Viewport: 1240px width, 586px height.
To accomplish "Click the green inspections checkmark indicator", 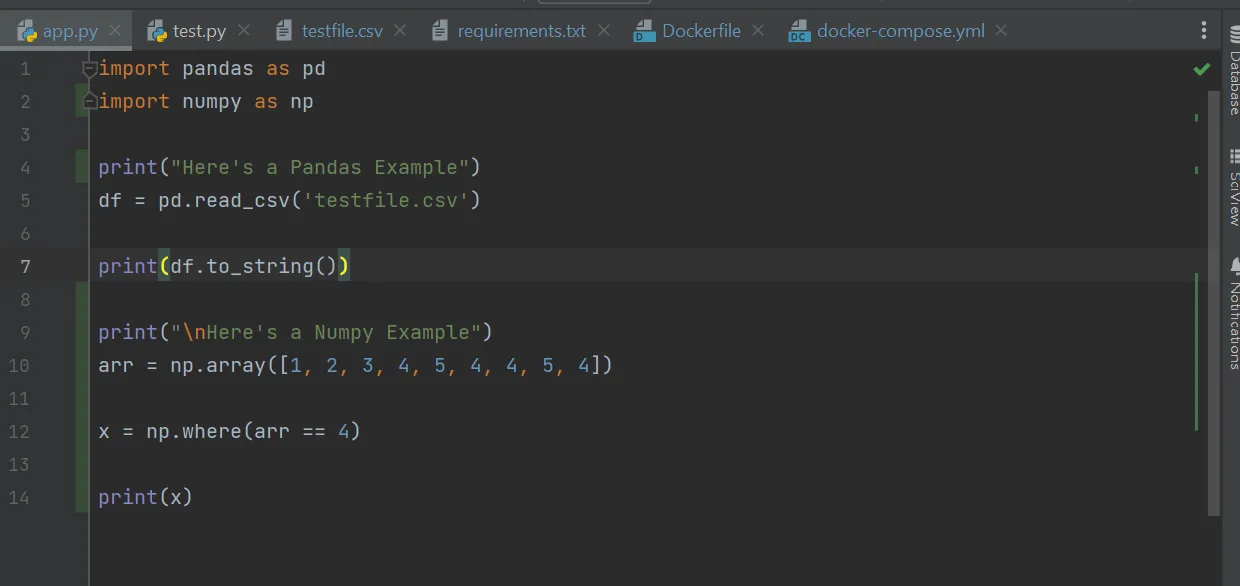I will [1201, 69].
